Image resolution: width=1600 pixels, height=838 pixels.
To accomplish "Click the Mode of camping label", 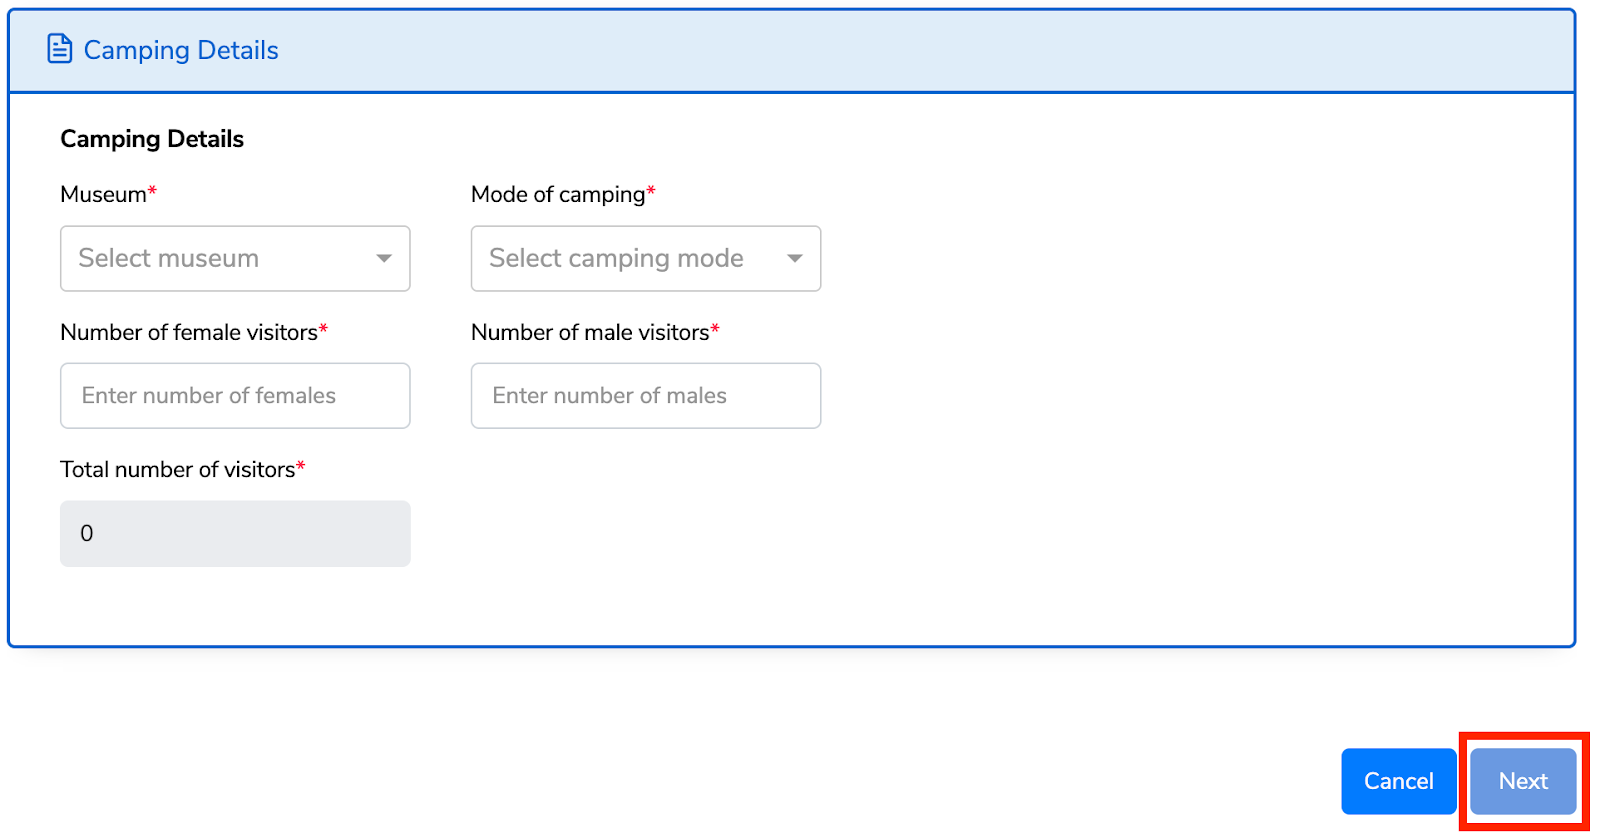I will pyautogui.click(x=558, y=194).
